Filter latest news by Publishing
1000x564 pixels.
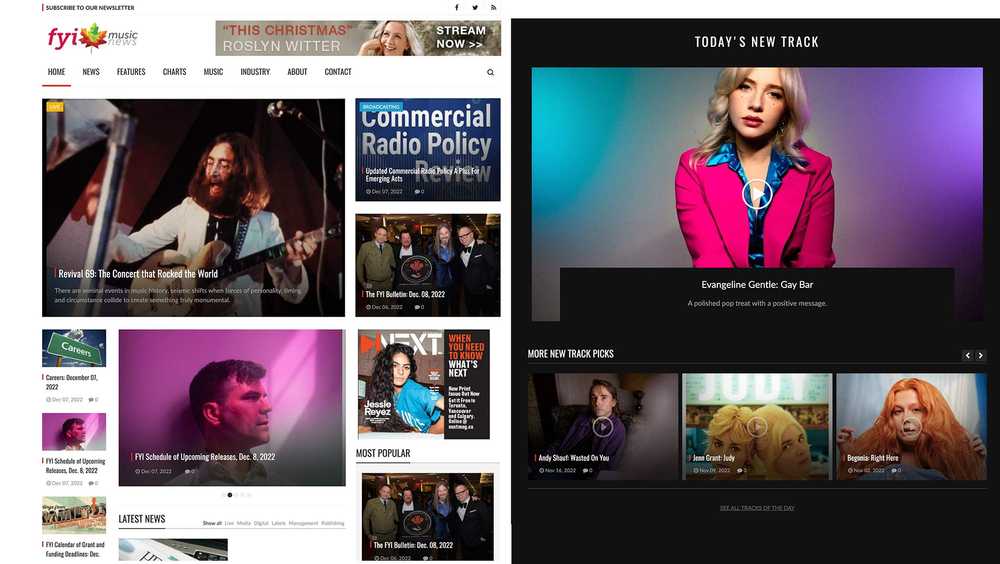332,523
